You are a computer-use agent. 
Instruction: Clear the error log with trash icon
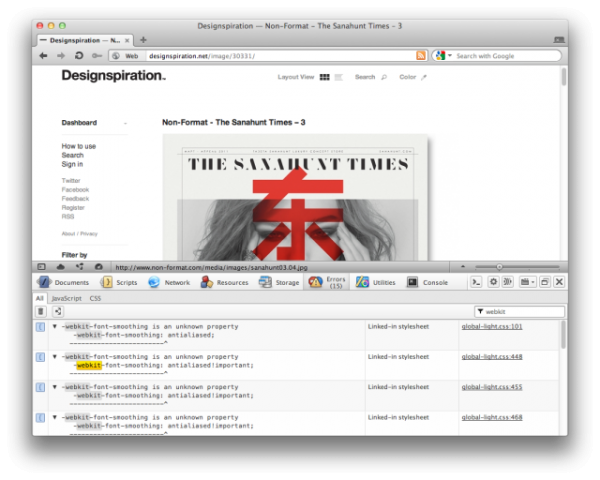click(x=41, y=312)
